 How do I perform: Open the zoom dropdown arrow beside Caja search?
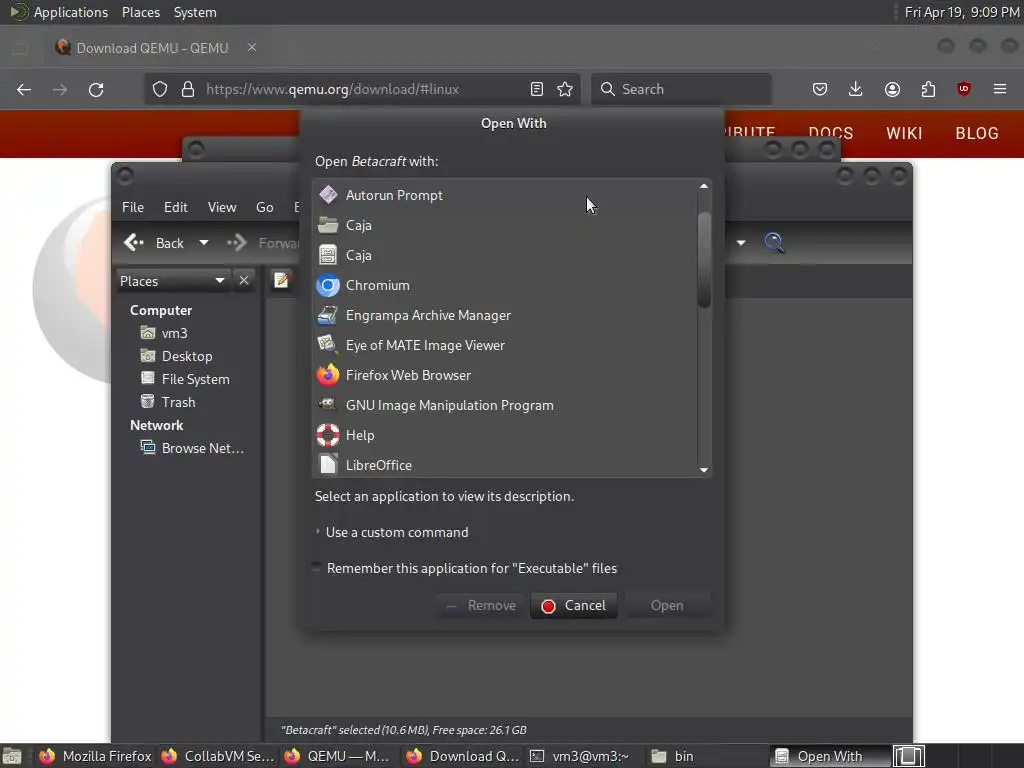point(741,243)
